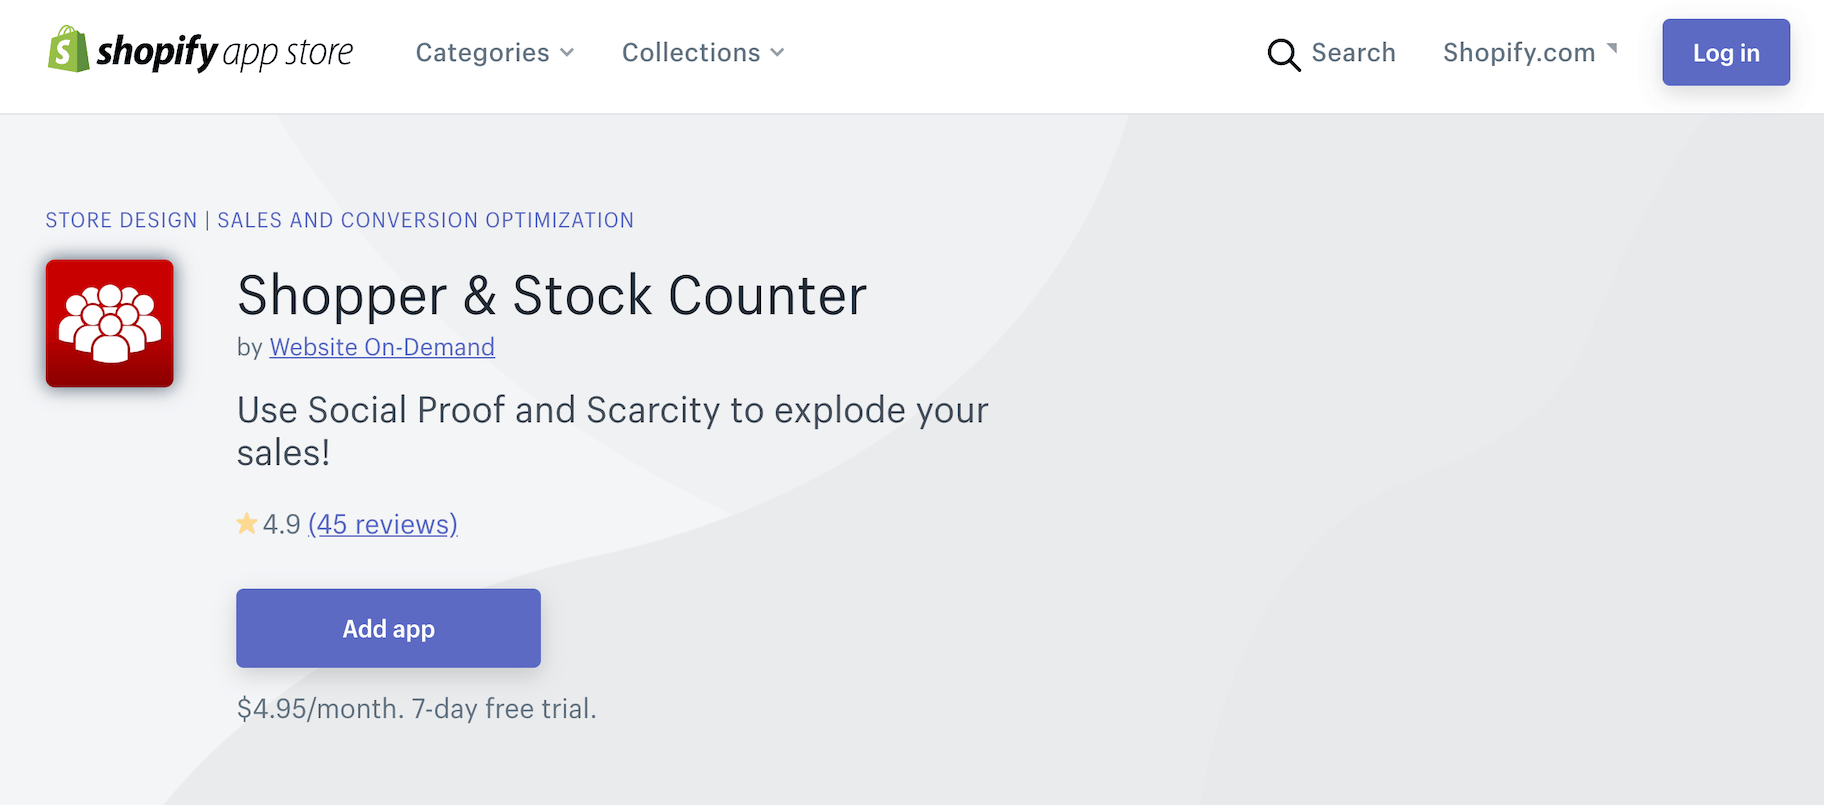Go to the Store Design category link

pos(121,220)
